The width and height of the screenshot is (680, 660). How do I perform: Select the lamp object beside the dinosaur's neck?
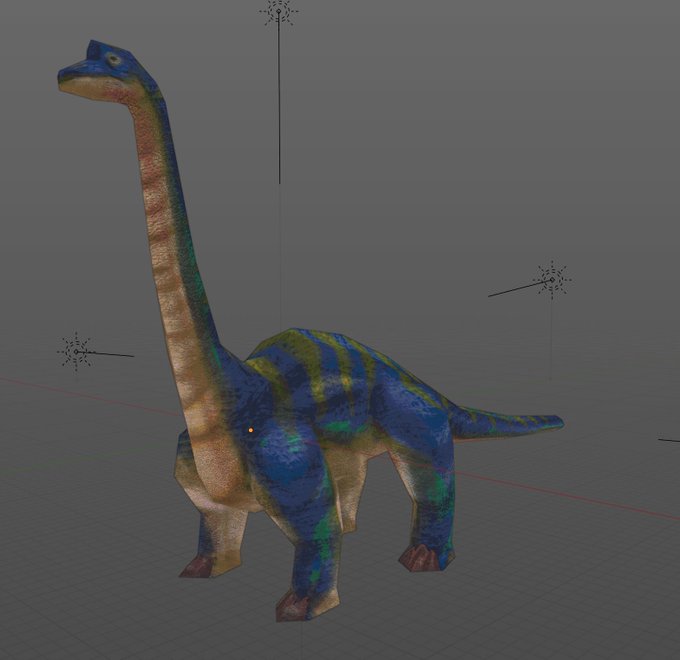pyautogui.click(x=76, y=352)
